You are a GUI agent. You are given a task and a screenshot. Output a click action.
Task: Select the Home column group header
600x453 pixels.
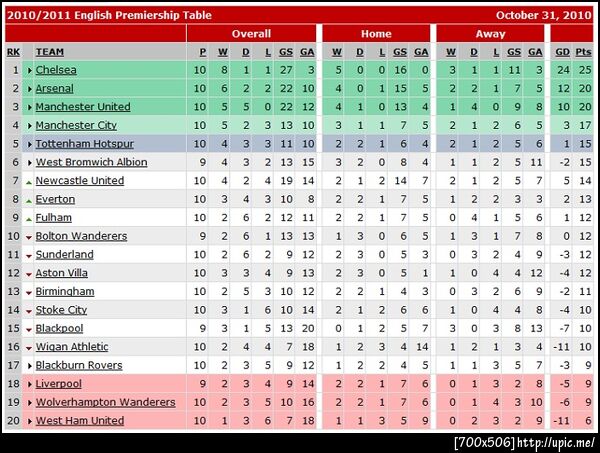376,34
